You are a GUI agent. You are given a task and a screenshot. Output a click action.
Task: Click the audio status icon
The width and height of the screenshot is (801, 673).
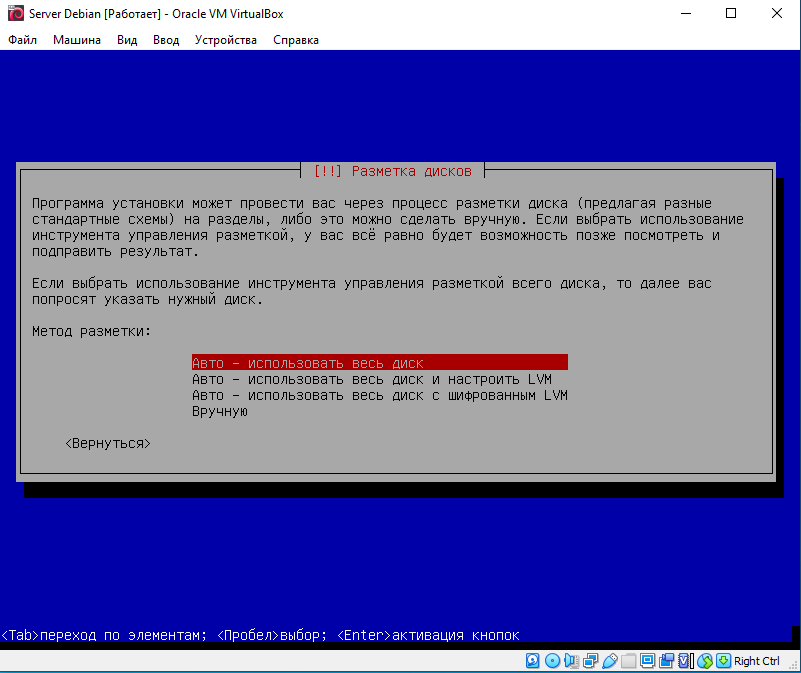[570, 661]
